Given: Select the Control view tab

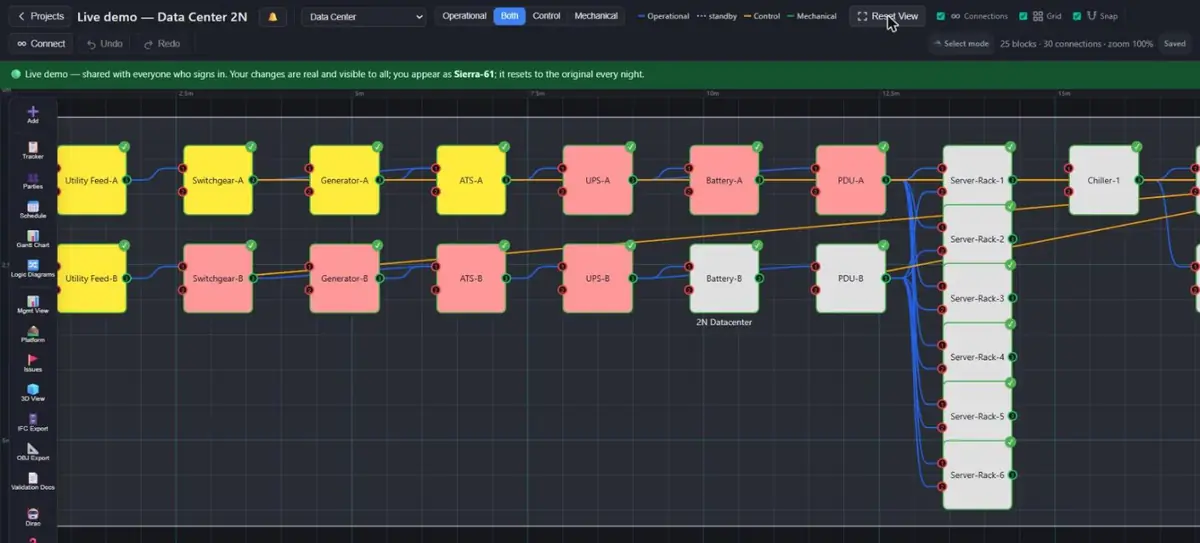Looking at the screenshot, I should click(547, 16).
